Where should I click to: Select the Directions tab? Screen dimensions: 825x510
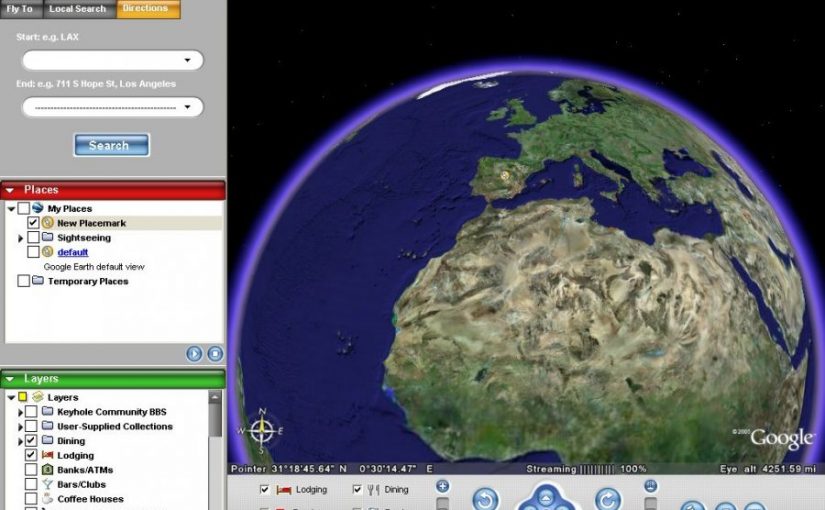[148, 9]
